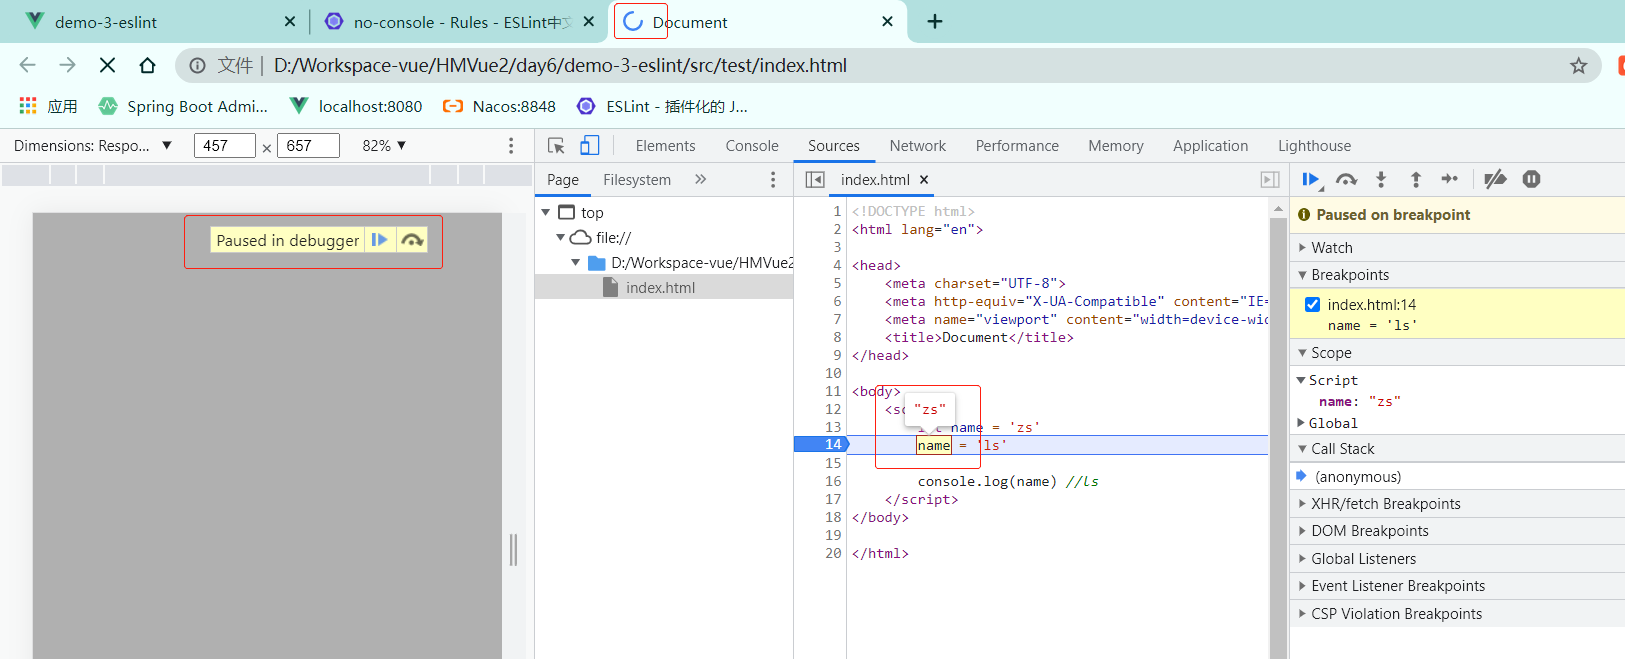This screenshot has height=659, width=1625.
Task: Click the viewport height field showing 657
Action: [x=308, y=146]
